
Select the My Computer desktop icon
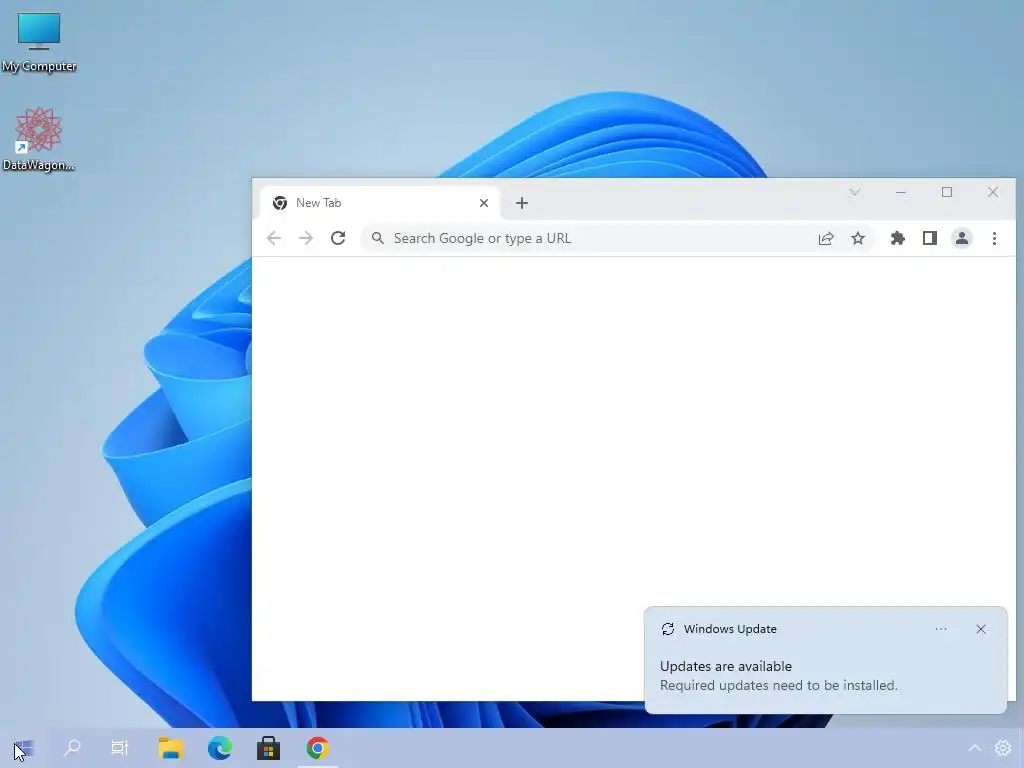[x=39, y=42]
